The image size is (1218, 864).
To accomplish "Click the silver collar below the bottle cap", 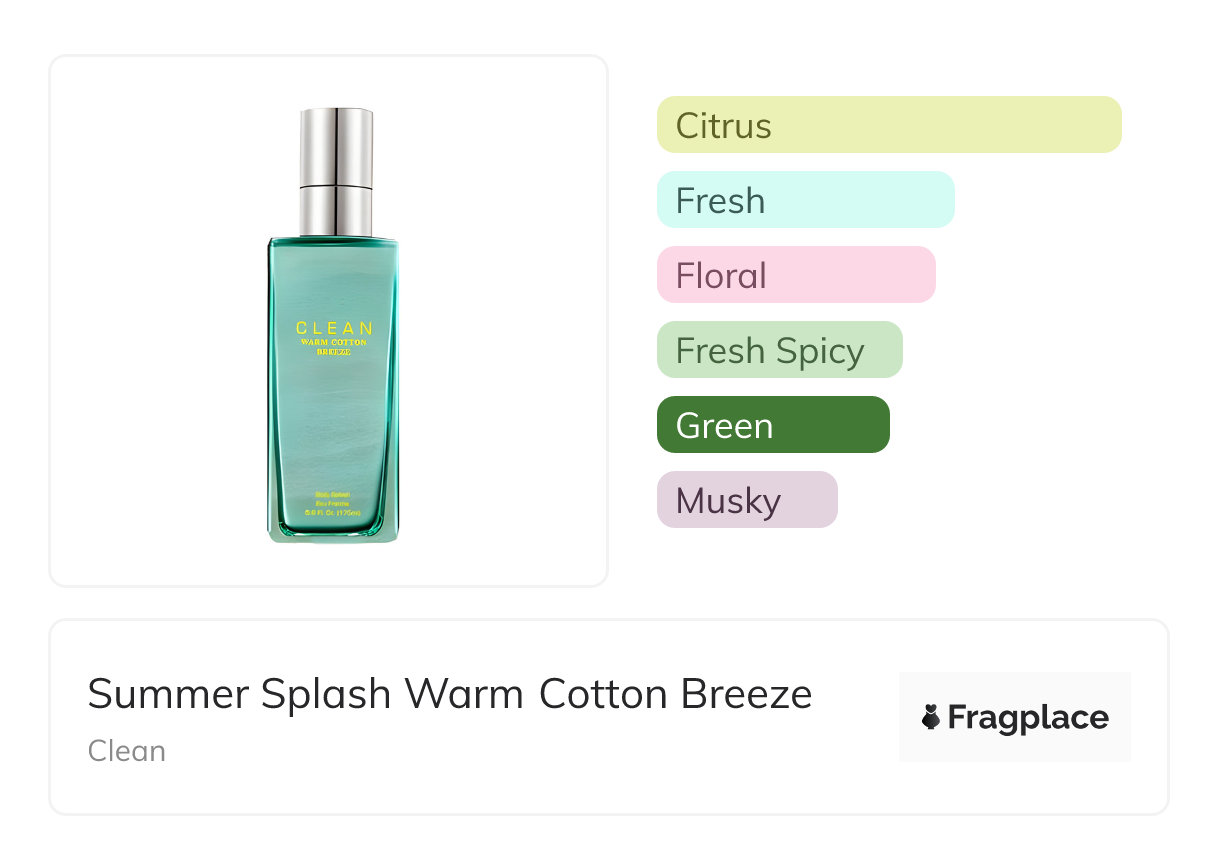I will point(336,208).
